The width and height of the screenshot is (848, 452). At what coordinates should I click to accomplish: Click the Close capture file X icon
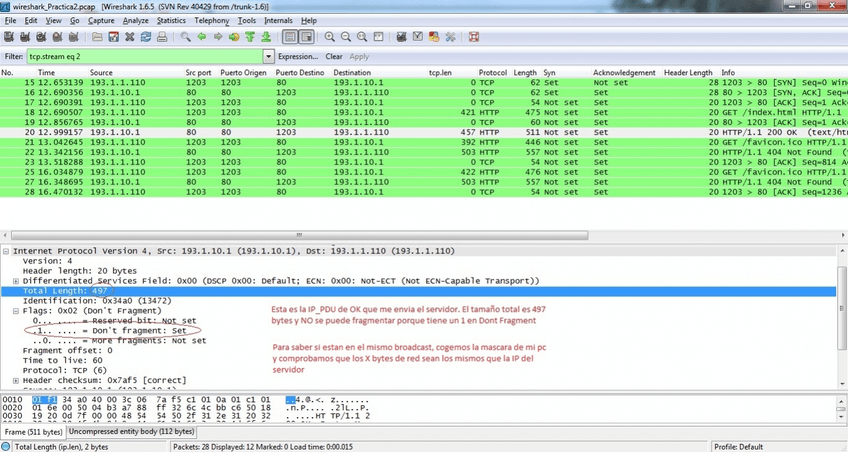coord(130,37)
